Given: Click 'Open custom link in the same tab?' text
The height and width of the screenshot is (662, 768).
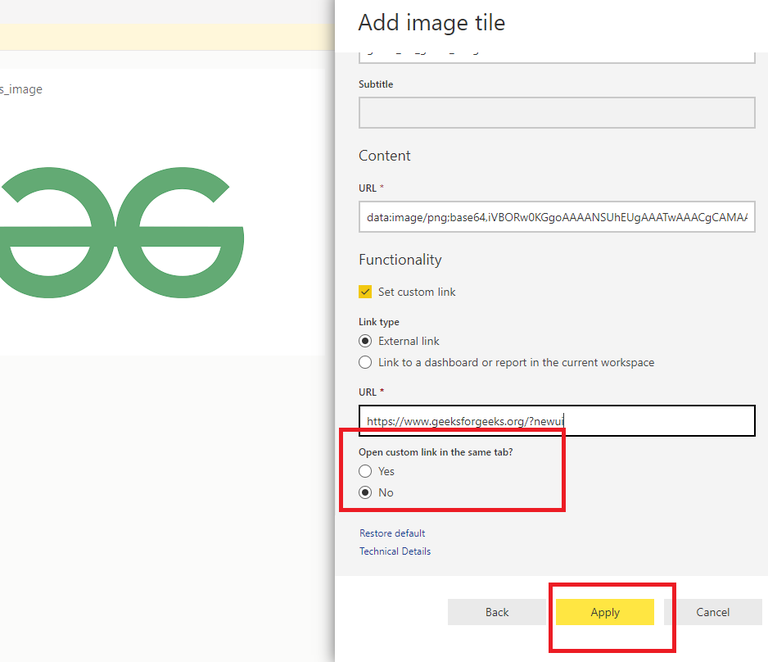Looking at the screenshot, I should click(435, 452).
